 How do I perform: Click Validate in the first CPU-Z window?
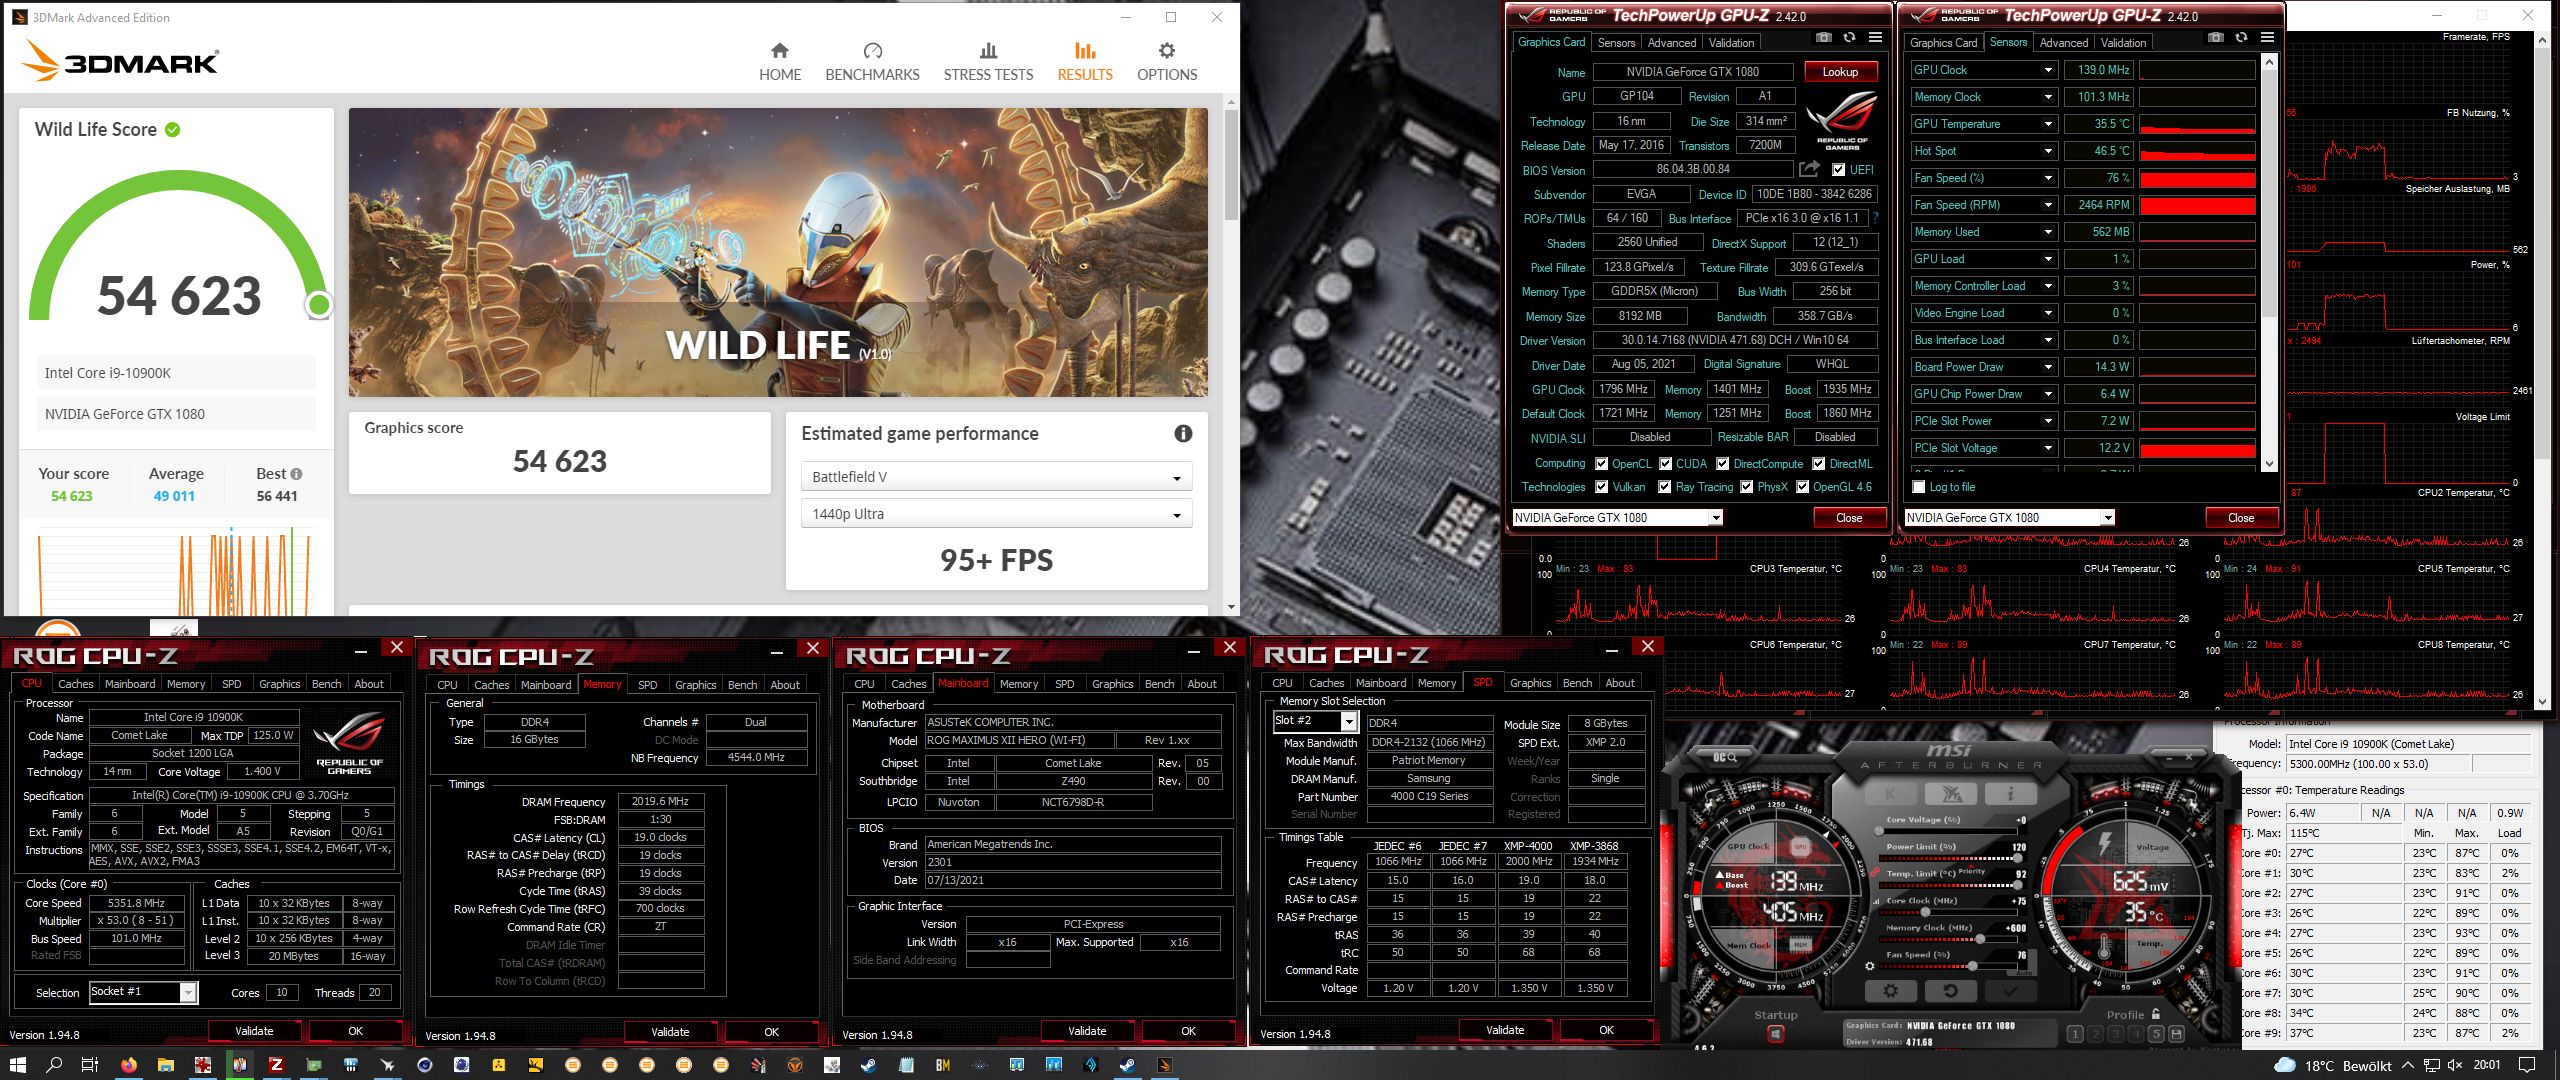(x=254, y=1031)
